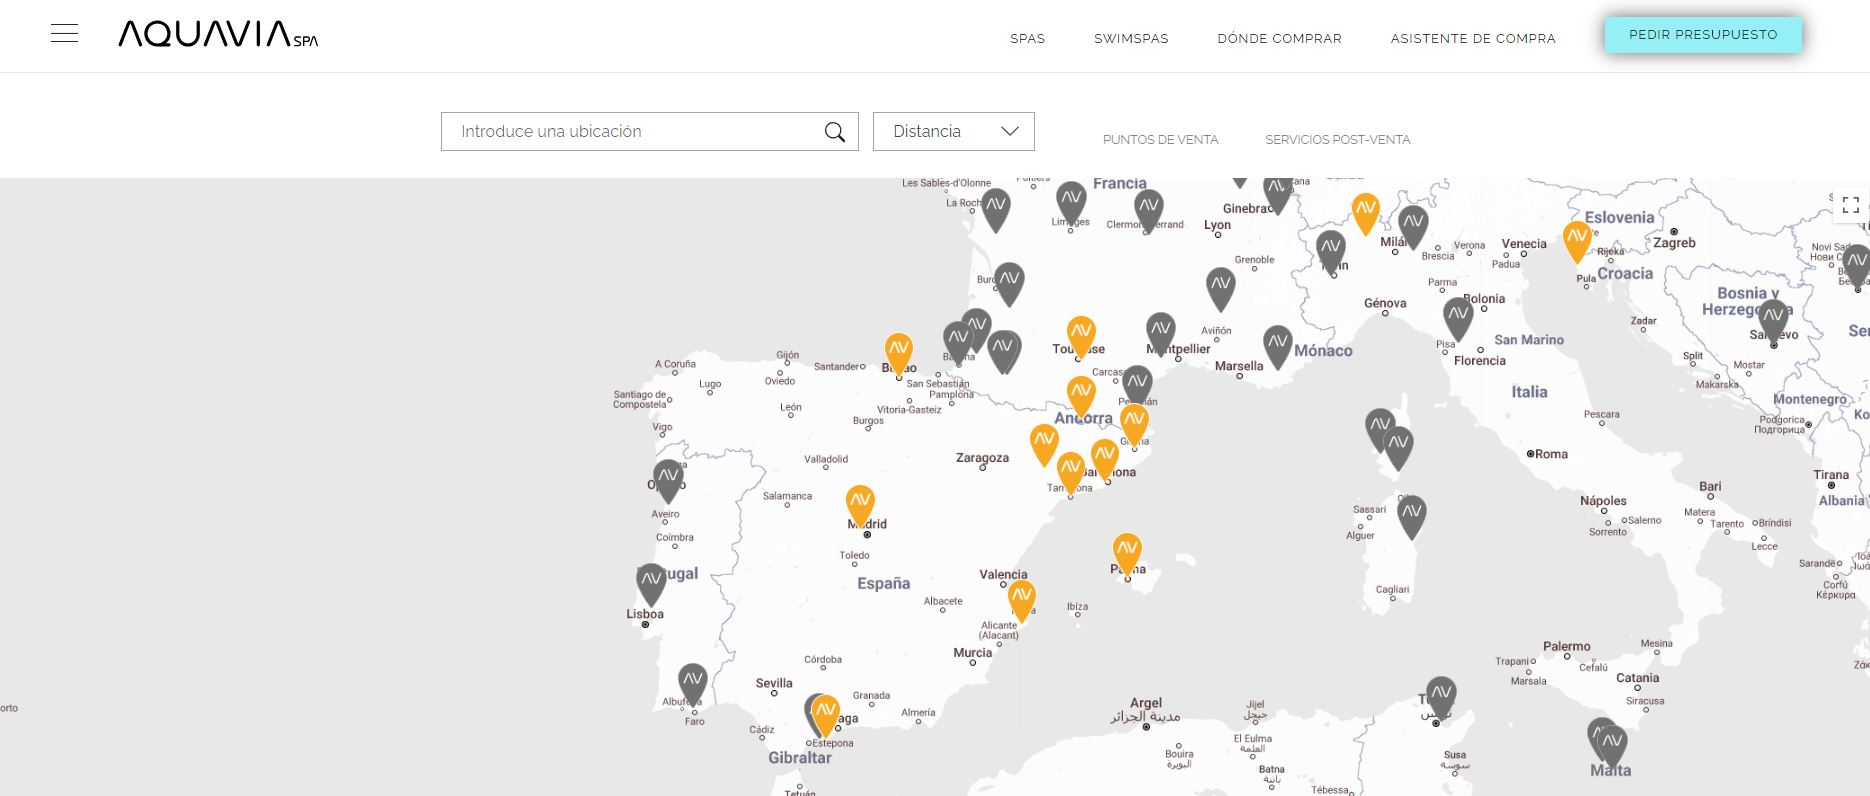Open the SWIMSPAS menu item
Screen dimensions: 1870x796
[1131, 38]
